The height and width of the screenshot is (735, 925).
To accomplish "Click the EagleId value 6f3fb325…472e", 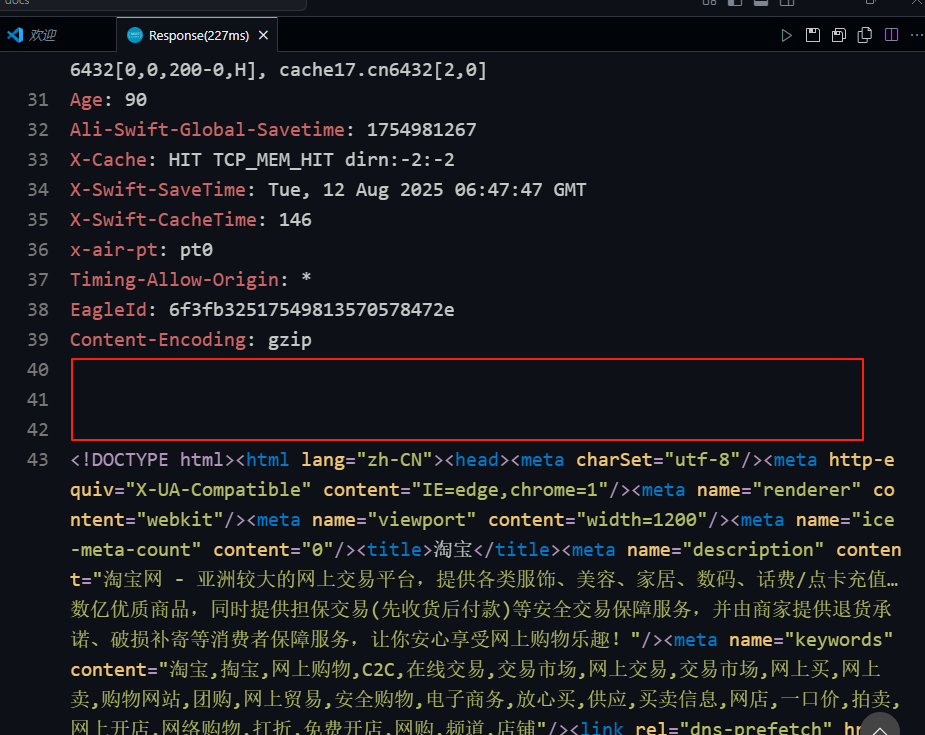I will (311, 310).
